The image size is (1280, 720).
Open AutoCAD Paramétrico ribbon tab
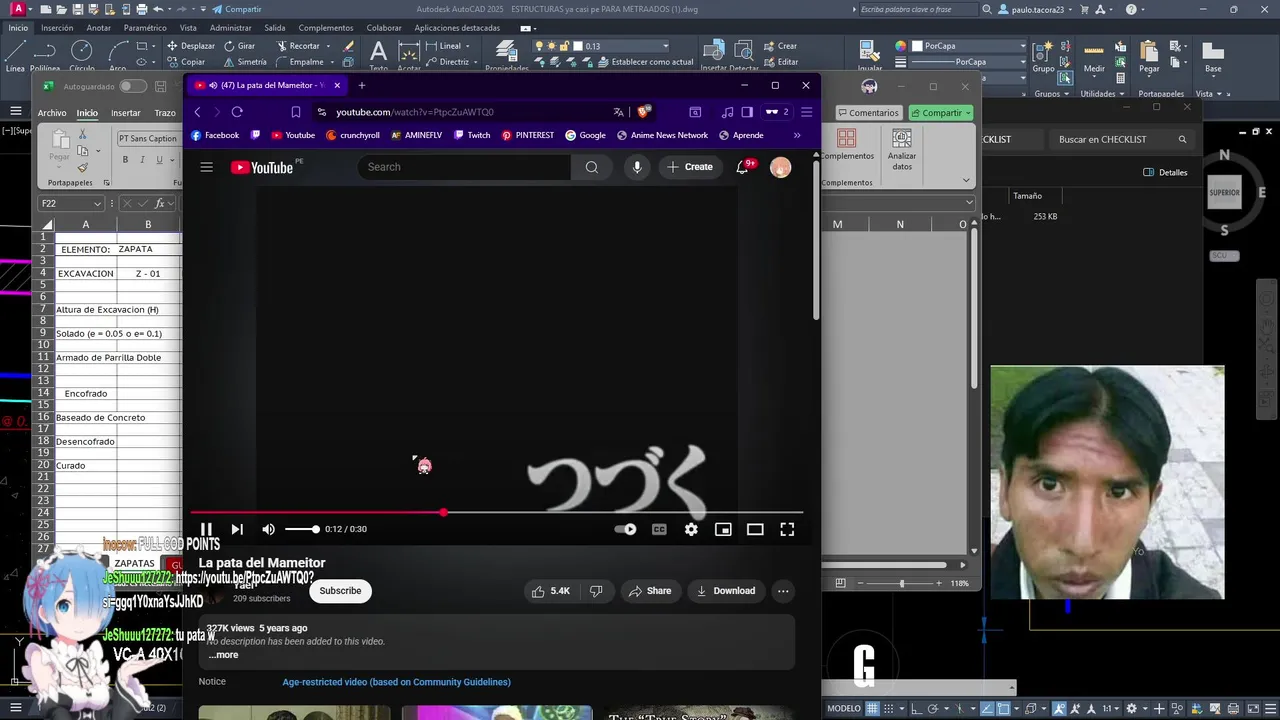[145, 28]
